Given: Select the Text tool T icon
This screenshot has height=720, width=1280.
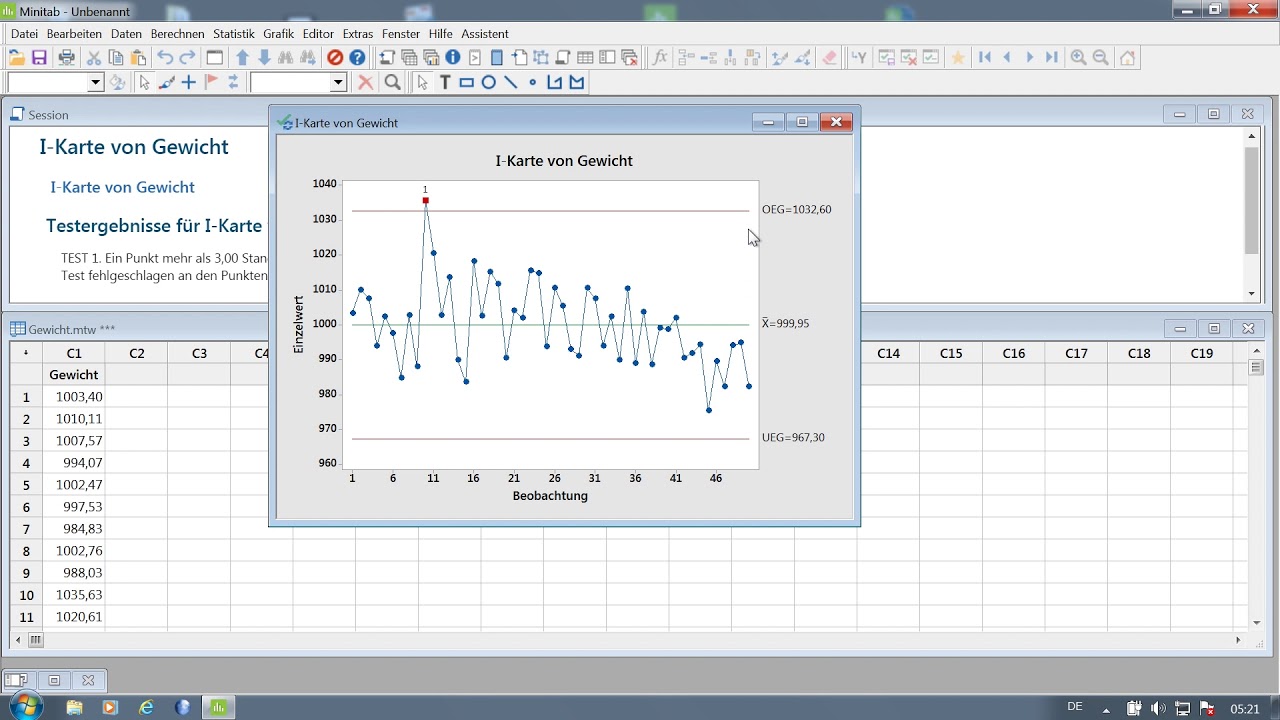Looking at the screenshot, I should coord(445,83).
